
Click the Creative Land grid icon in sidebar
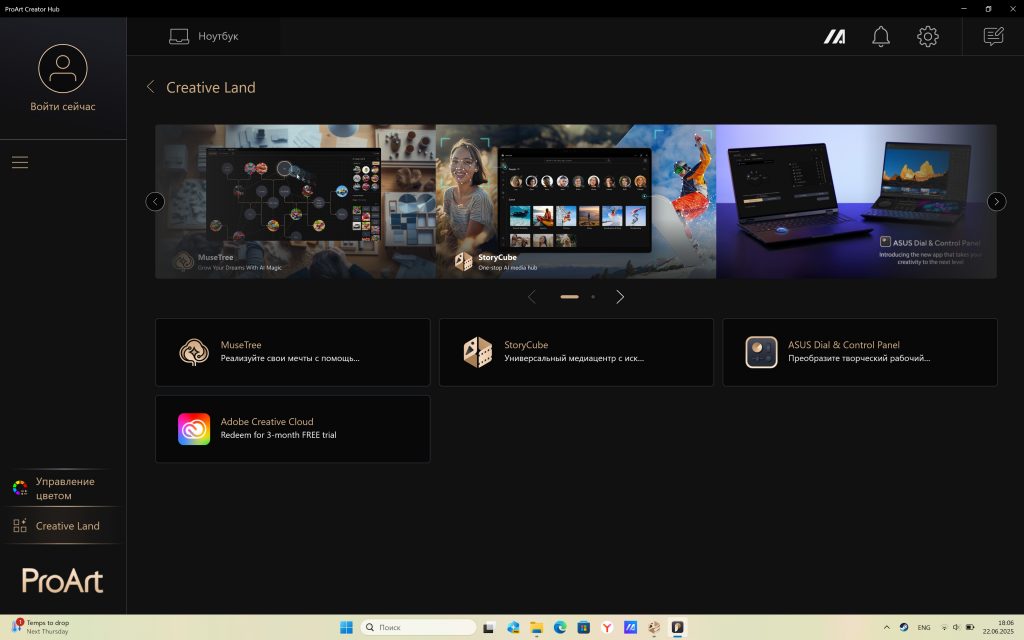point(20,526)
